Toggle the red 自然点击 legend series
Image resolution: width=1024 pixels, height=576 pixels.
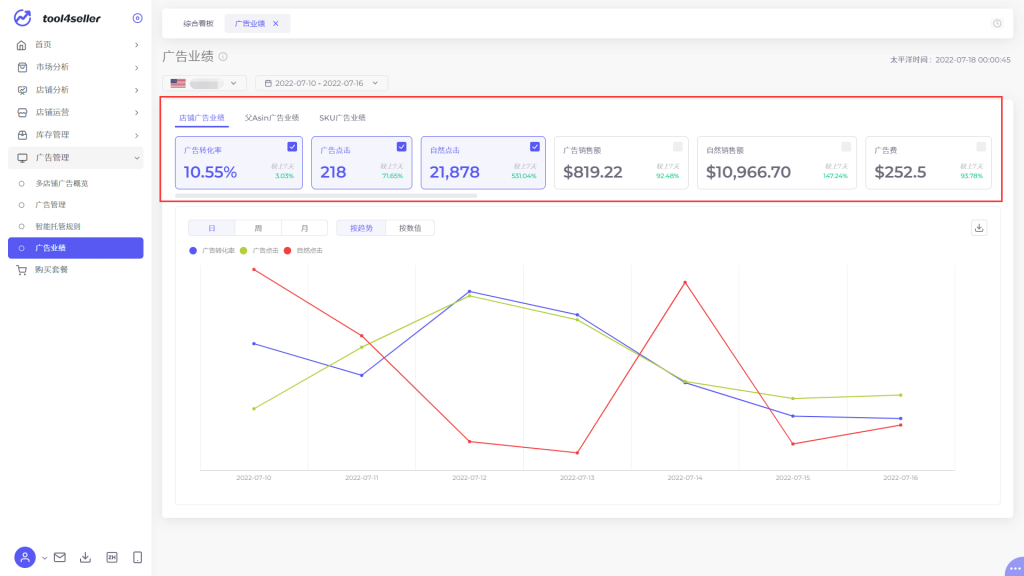pyautogui.click(x=304, y=250)
